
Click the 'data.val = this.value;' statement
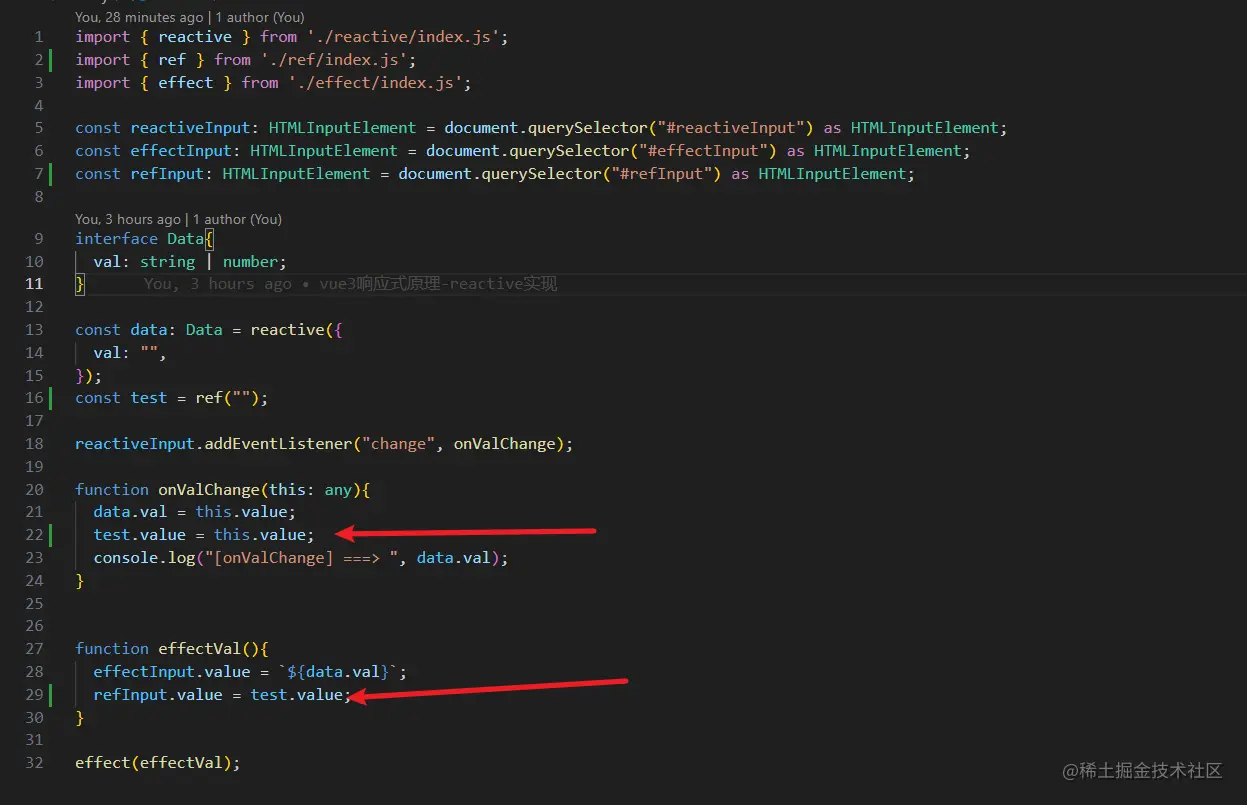195,512
